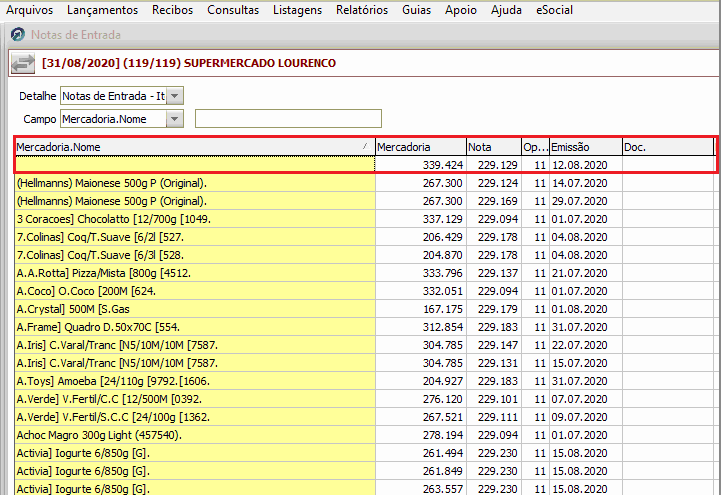Image resolution: width=721 pixels, height=495 pixels.
Task: Sort by Mercadoria column header
Action: click(421, 147)
